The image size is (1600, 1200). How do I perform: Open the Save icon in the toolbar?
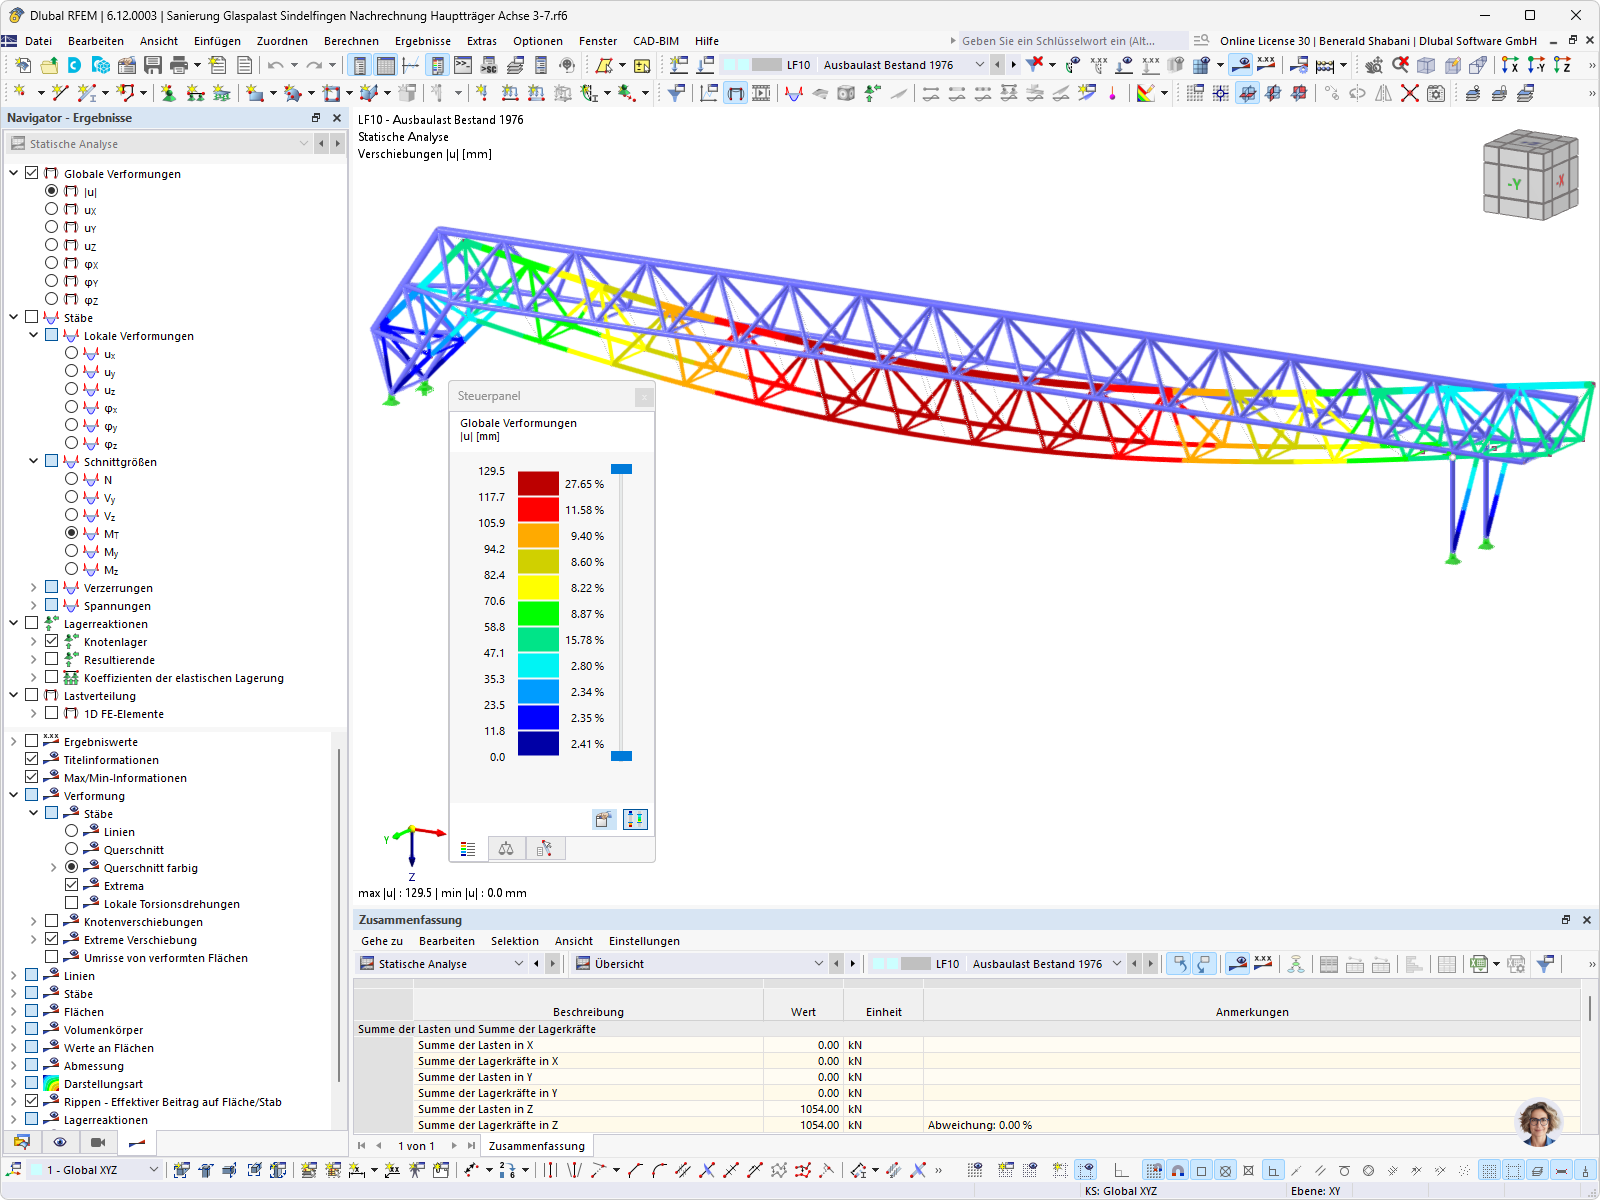(153, 65)
